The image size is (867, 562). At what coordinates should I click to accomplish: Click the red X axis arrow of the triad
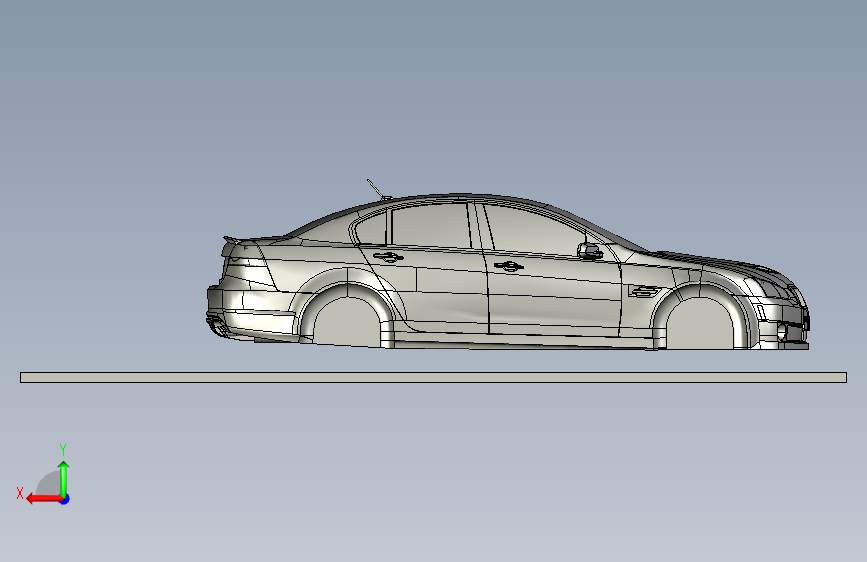44,499
